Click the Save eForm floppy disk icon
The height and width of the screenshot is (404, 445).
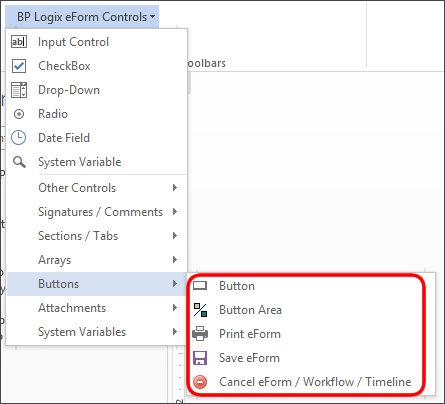click(200, 358)
